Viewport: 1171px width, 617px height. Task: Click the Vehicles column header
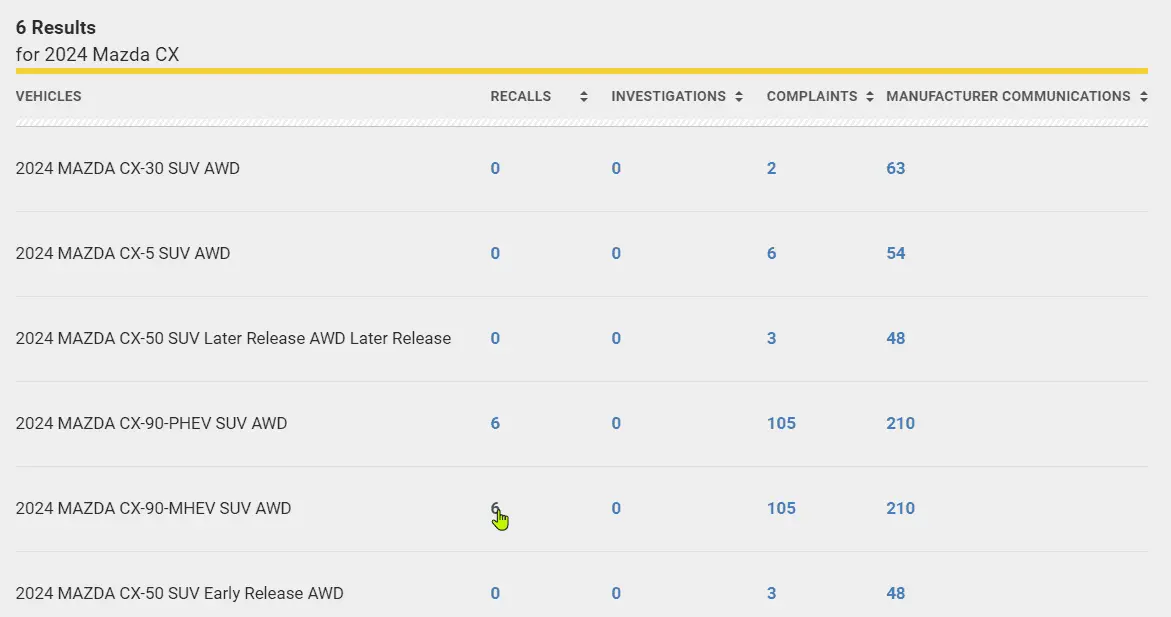point(48,97)
